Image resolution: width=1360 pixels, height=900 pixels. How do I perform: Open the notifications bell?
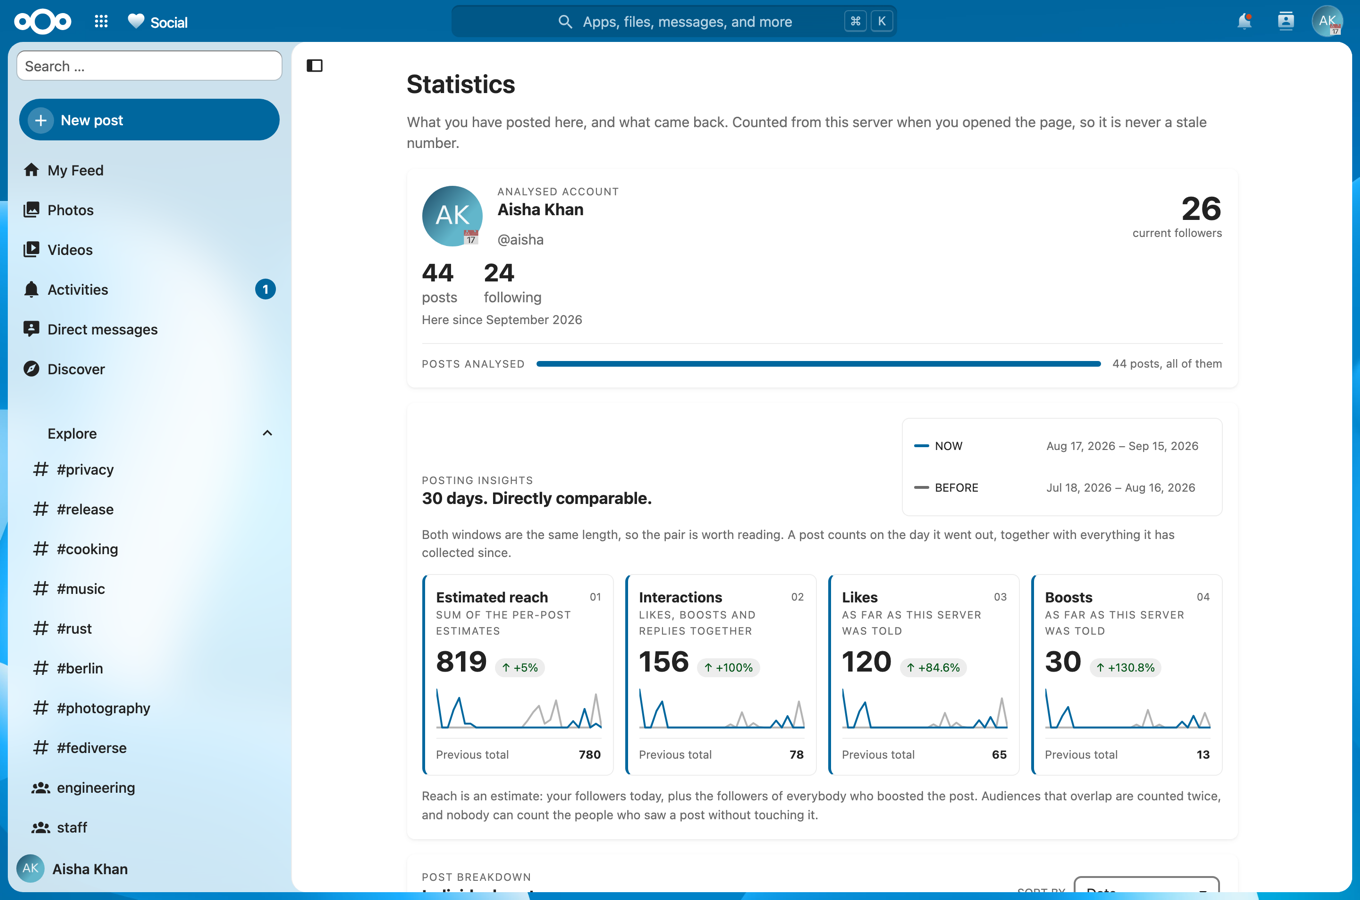tap(1244, 21)
